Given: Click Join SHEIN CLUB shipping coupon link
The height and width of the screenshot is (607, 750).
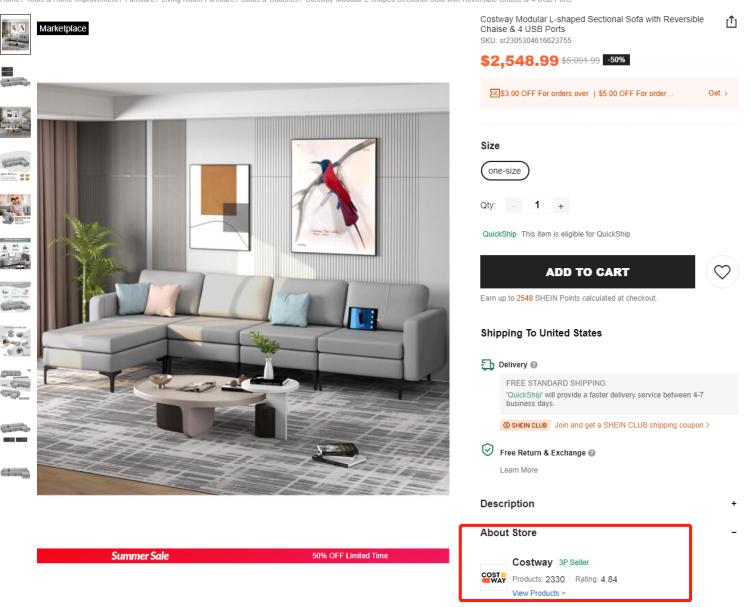Looking at the screenshot, I should click(631, 425).
